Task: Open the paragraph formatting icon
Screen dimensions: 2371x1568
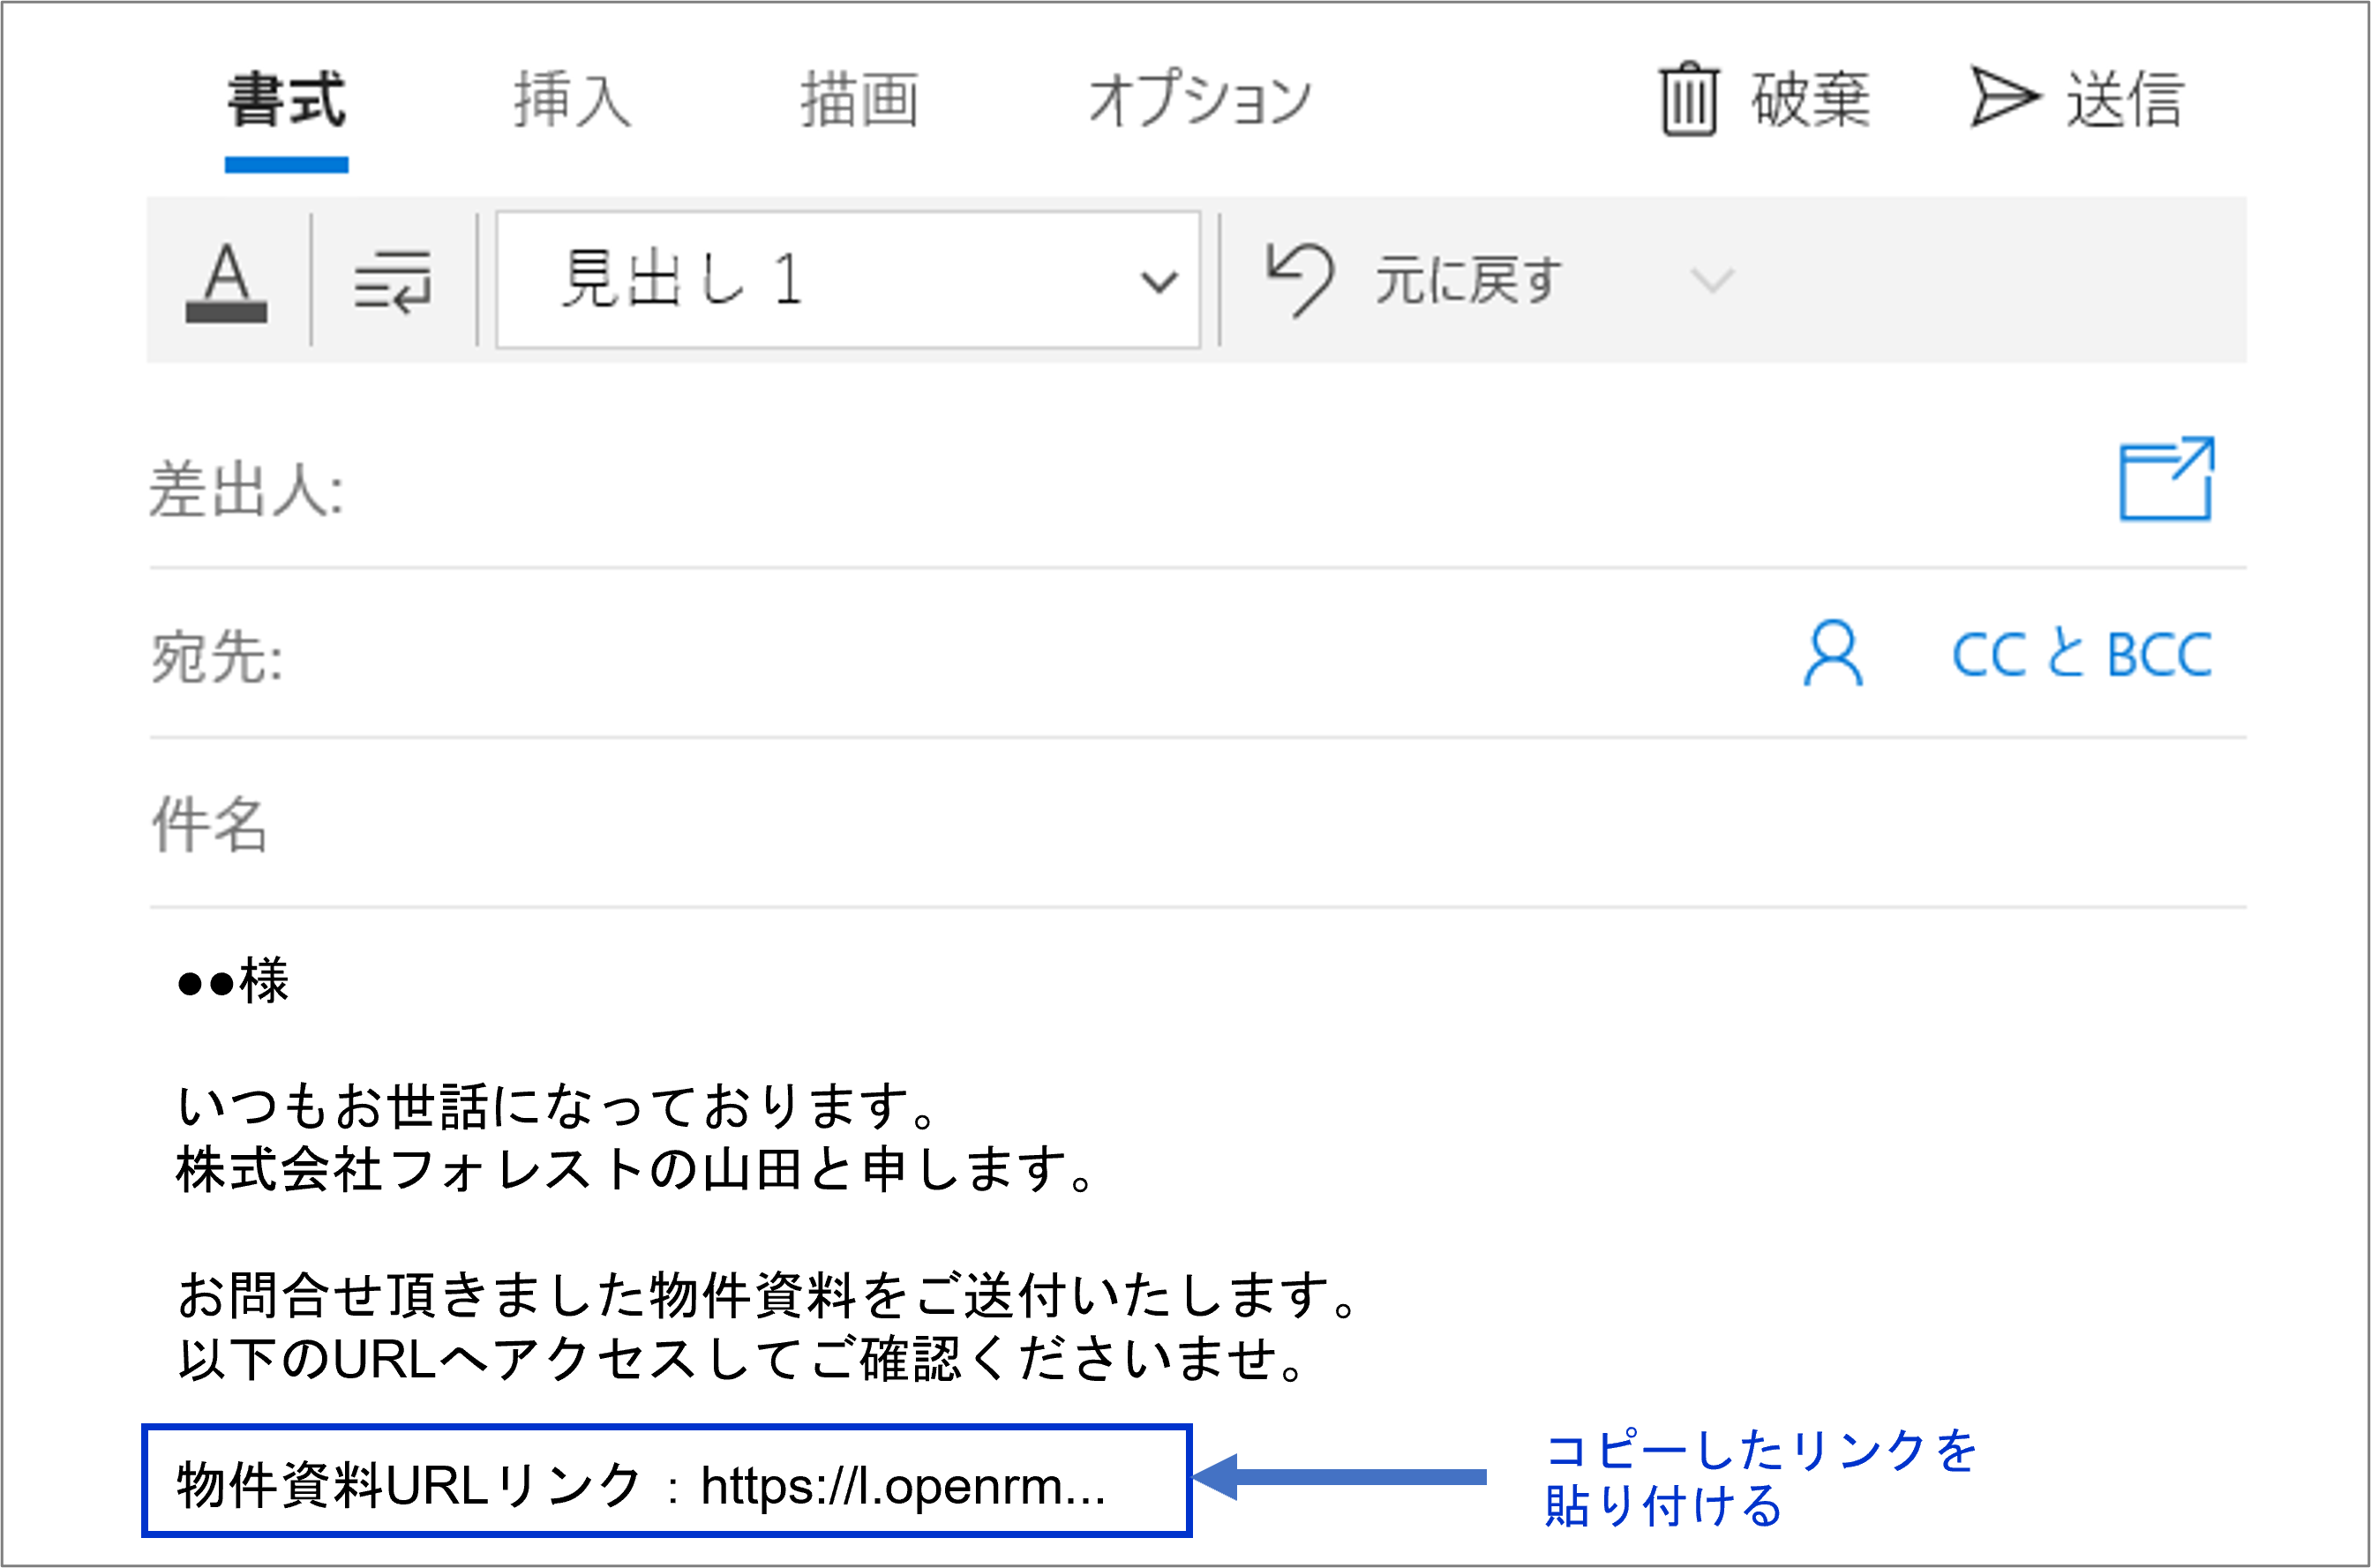Action: pyautogui.click(x=393, y=282)
